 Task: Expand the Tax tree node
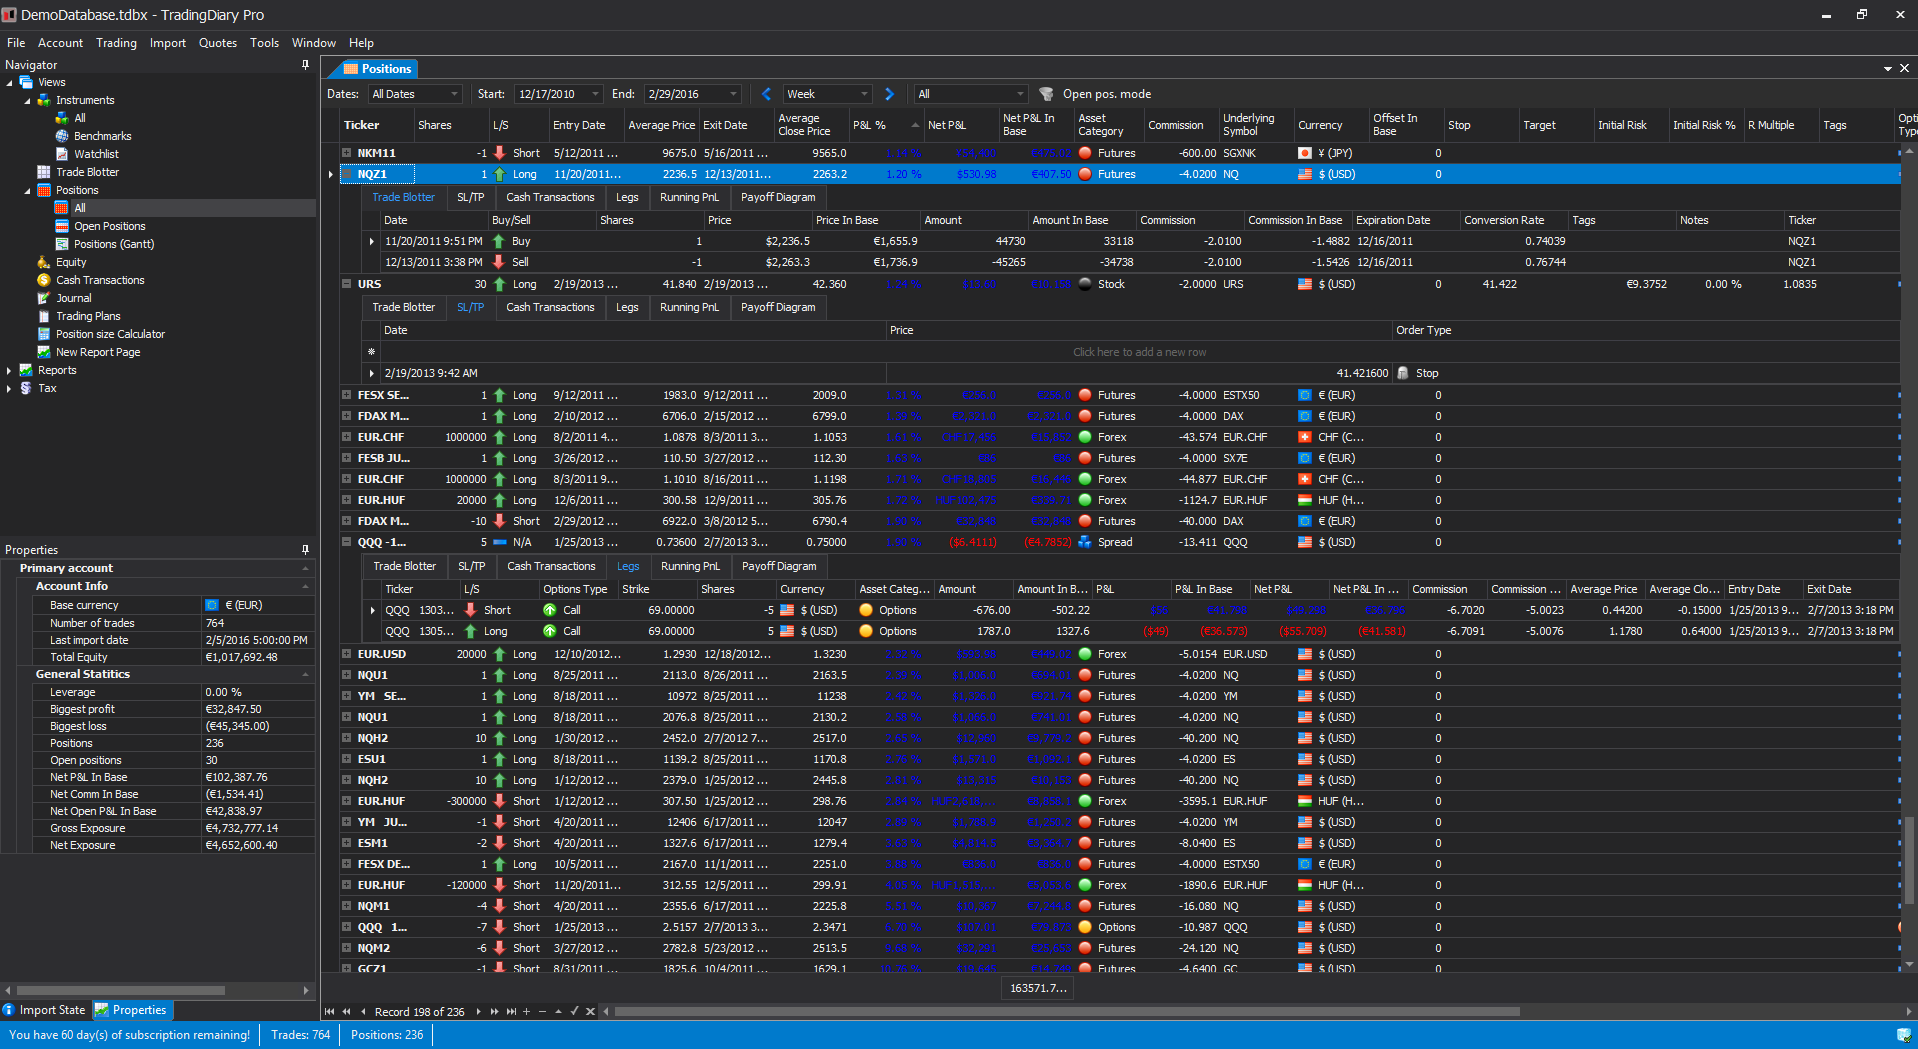[x=9, y=389]
